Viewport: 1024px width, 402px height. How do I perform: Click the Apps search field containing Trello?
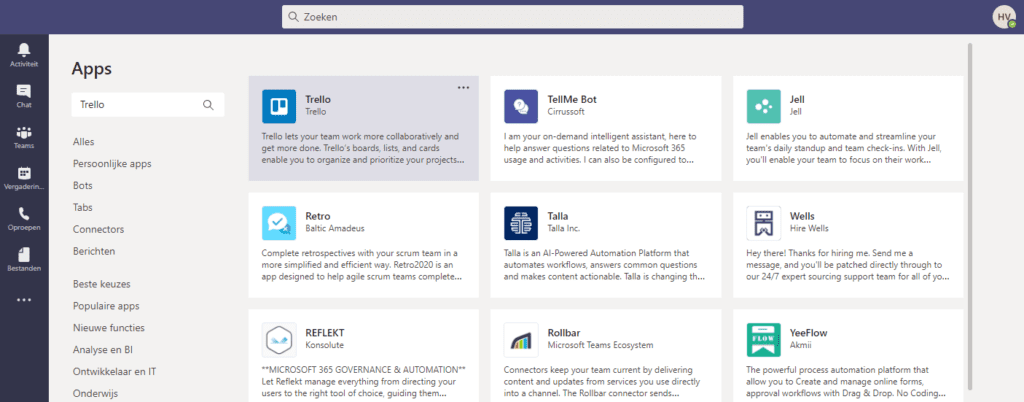click(148, 104)
